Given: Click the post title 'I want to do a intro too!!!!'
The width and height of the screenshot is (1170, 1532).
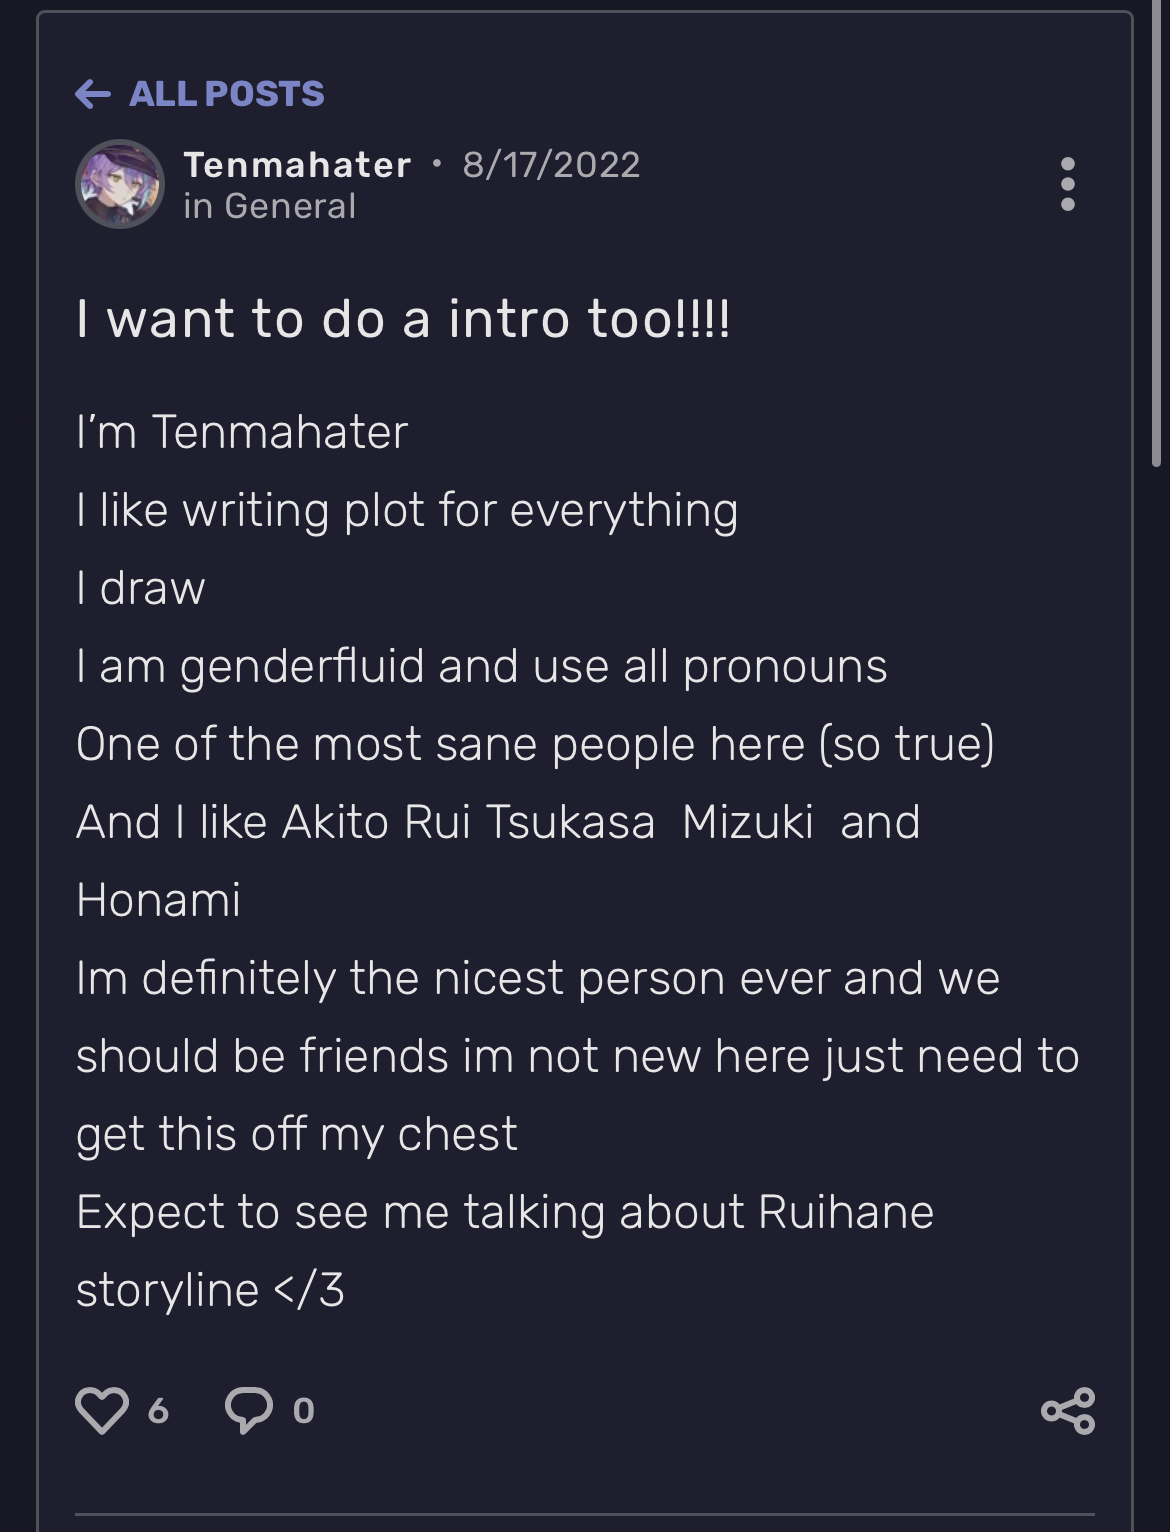Looking at the screenshot, I should (403, 319).
